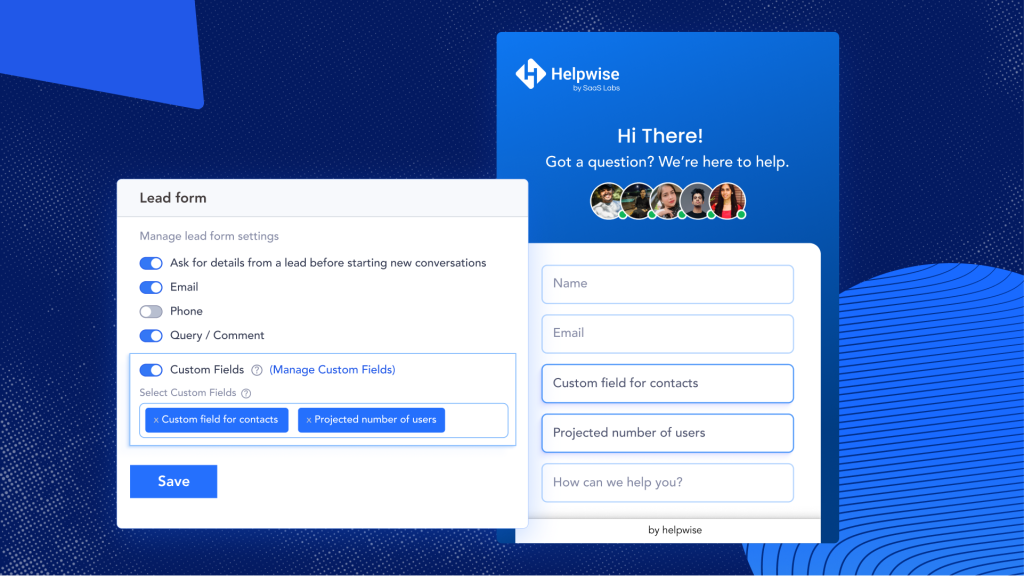This screenshot has height=576, width=1024.
Task: Click the Hi There! greeting text
Action: coord(660,136)
